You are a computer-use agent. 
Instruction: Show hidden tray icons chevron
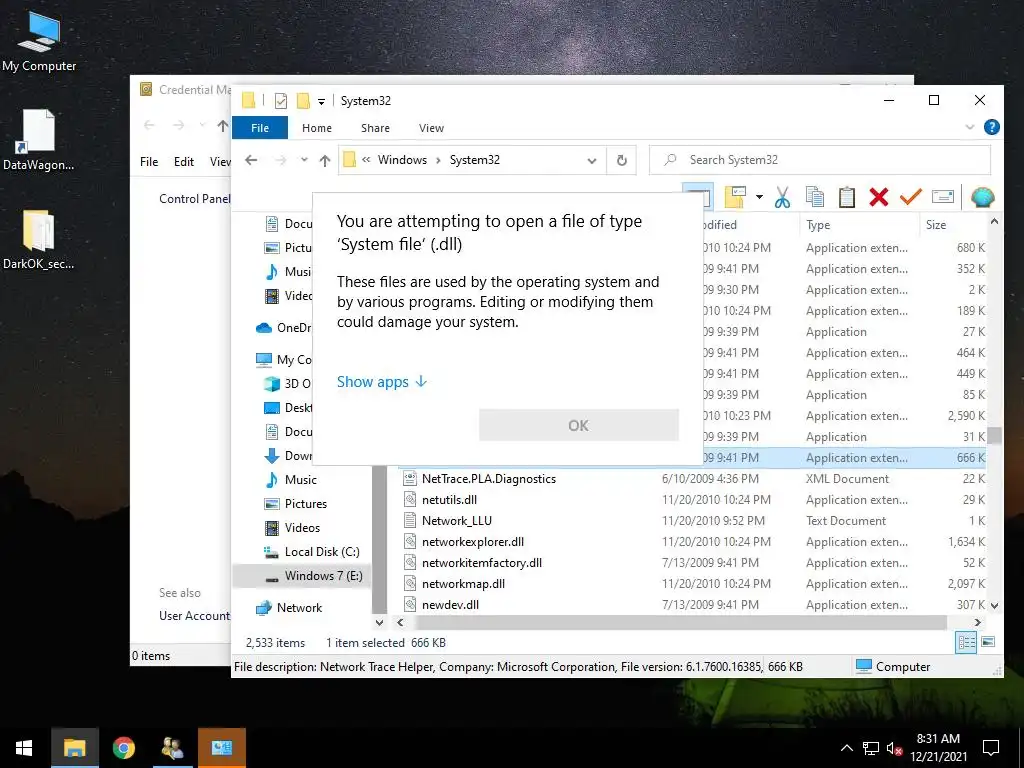point(846,748)
